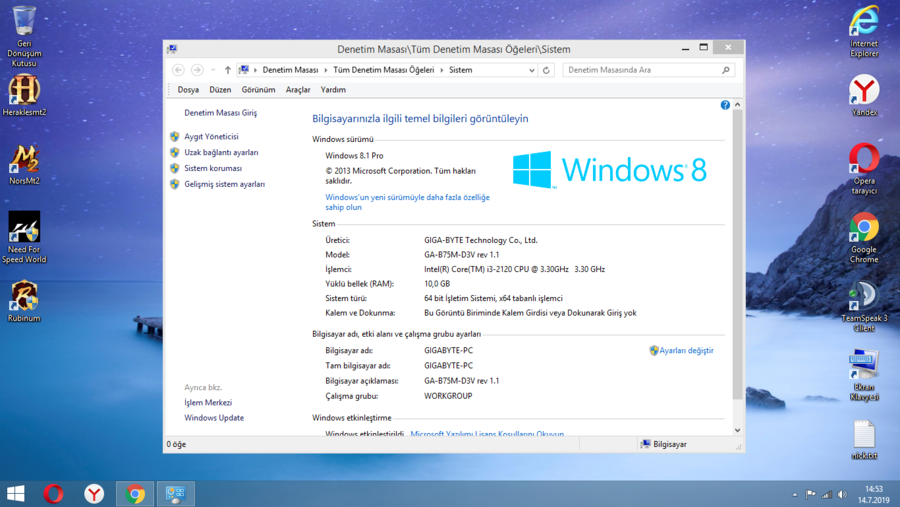This screenshot has width=900, height=507.
Task: Click the refresh button beside address bar
Action: point(546,70)
